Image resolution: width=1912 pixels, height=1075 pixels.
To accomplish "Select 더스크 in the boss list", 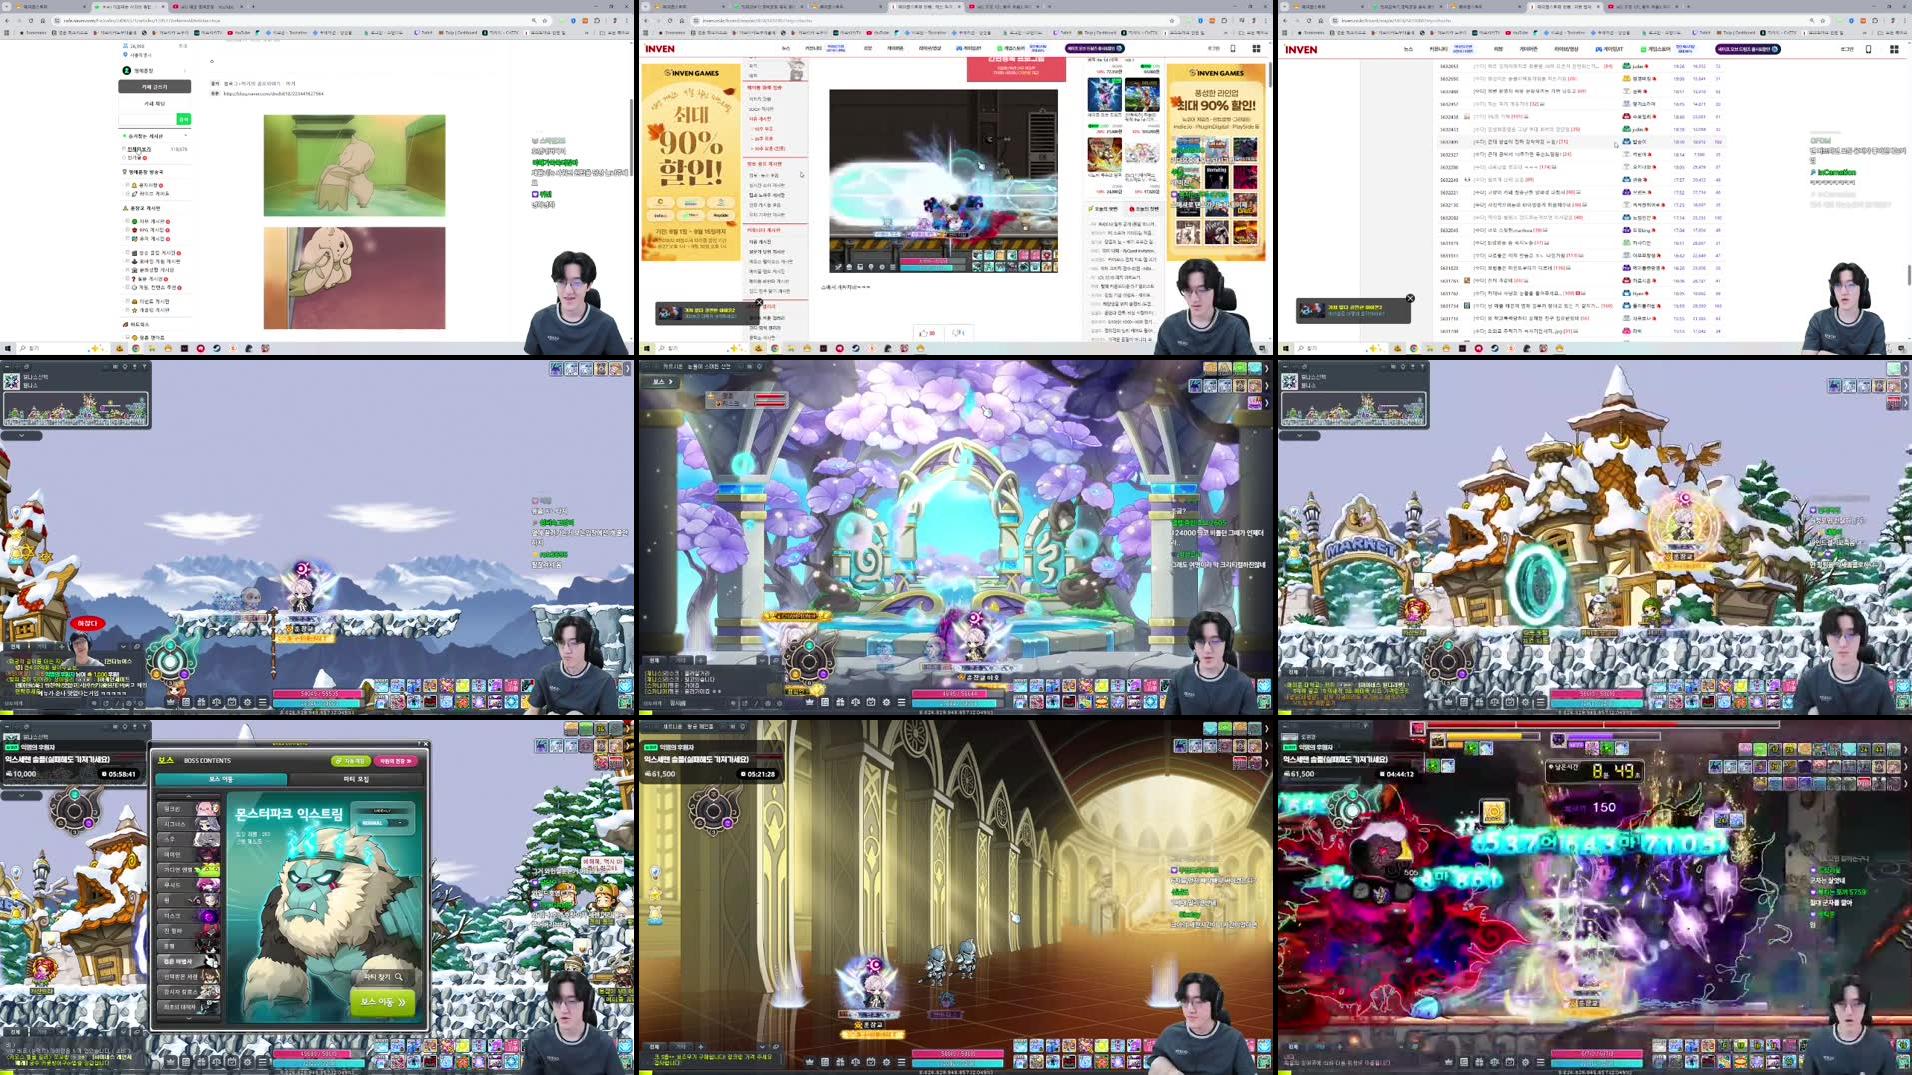I will point(187,915).
